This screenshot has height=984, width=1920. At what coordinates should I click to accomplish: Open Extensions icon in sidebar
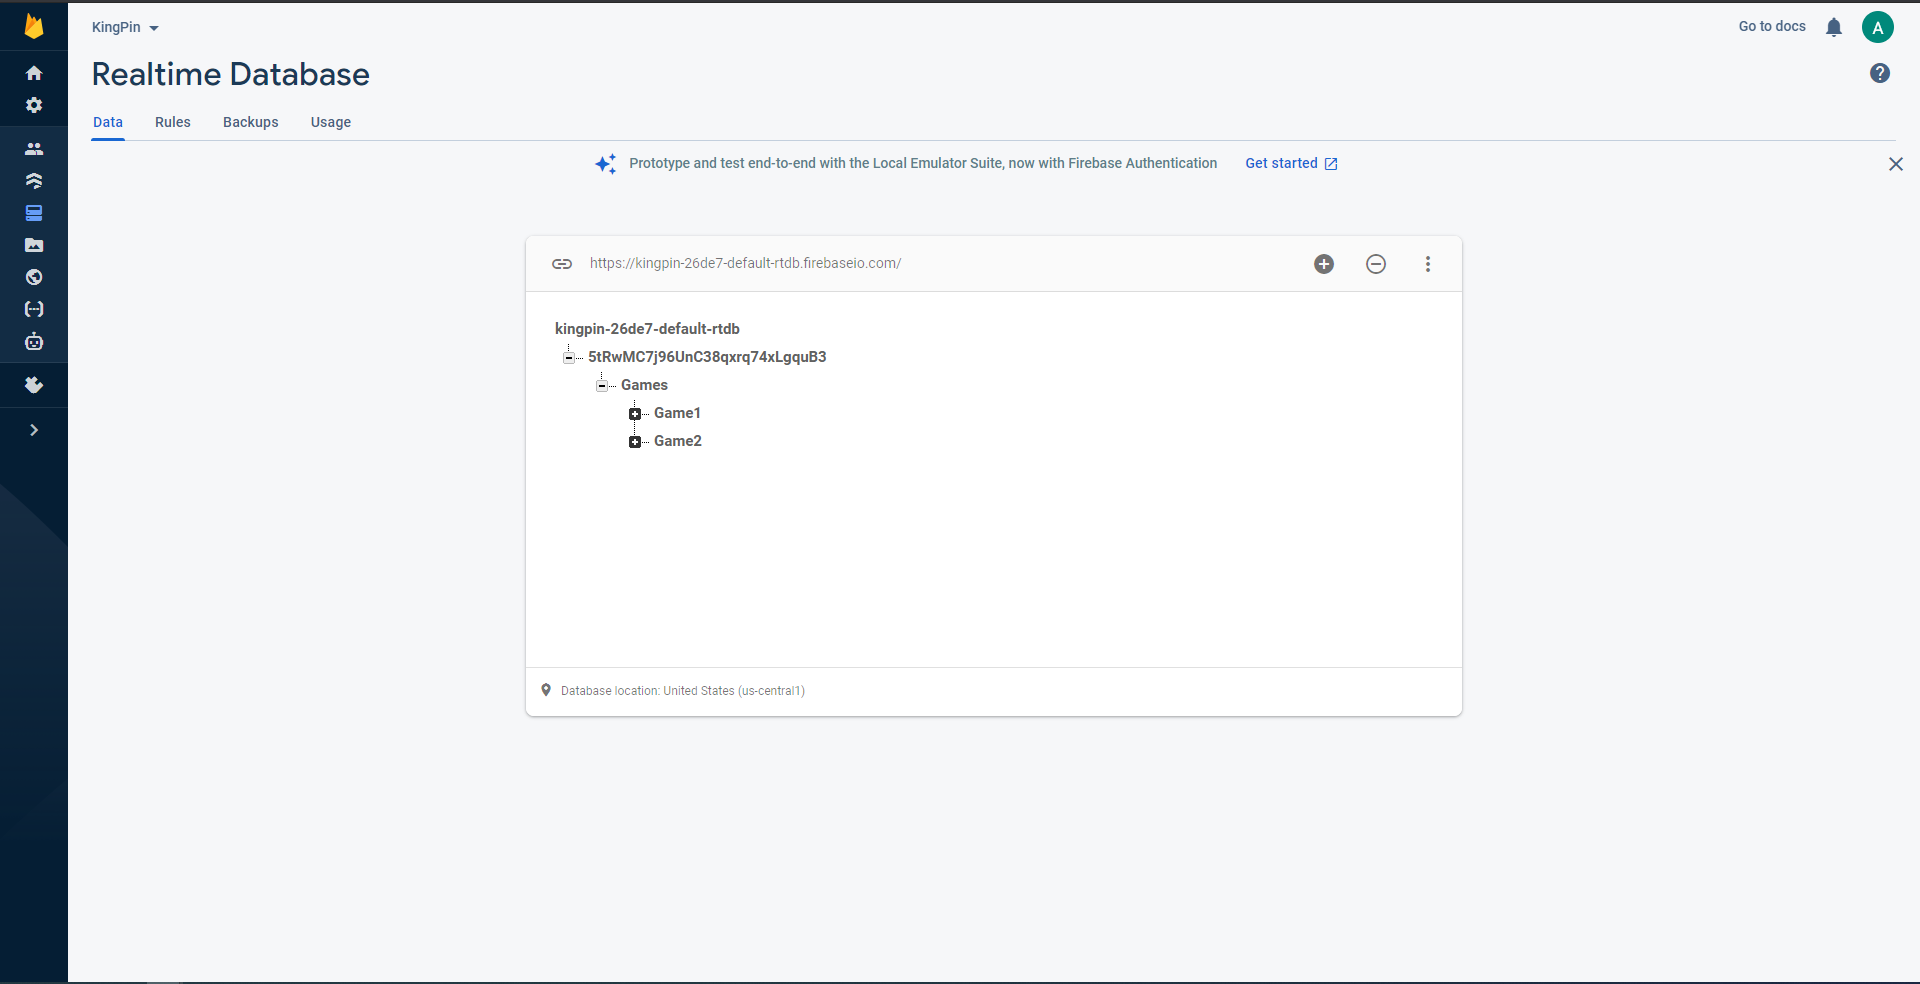pyautogui.click(x=34, y=385)
